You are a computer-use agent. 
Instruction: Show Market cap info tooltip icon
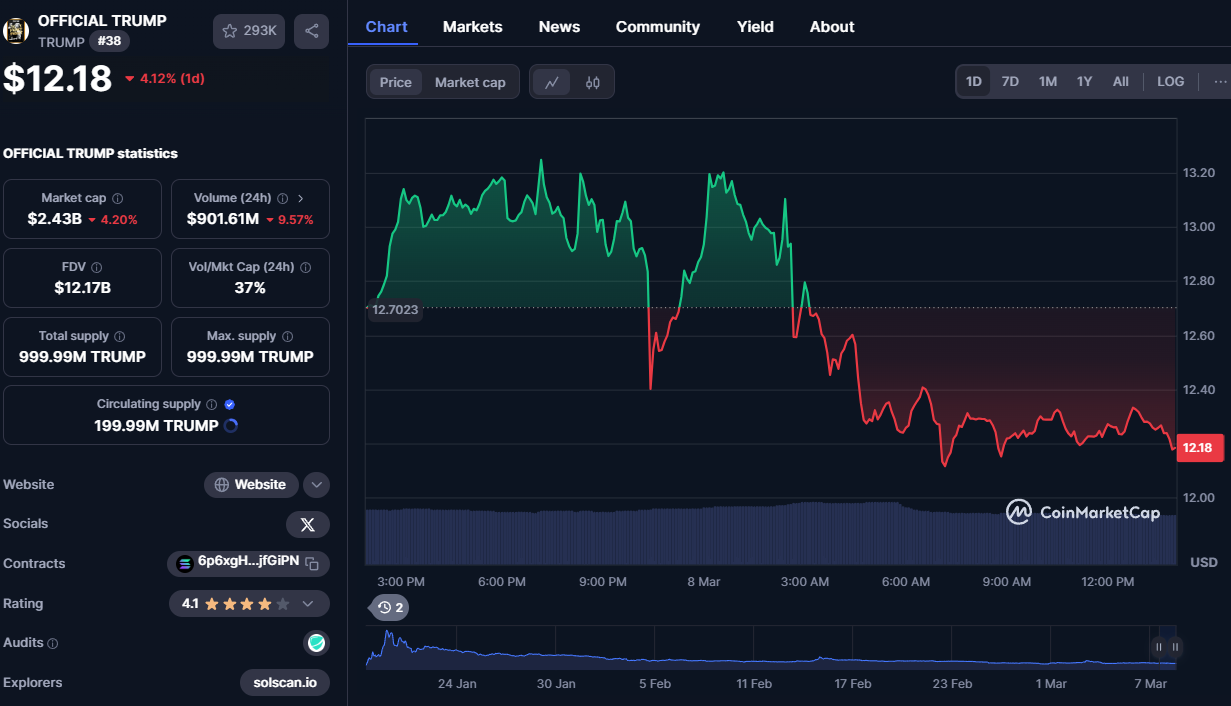tap(118, 199)
